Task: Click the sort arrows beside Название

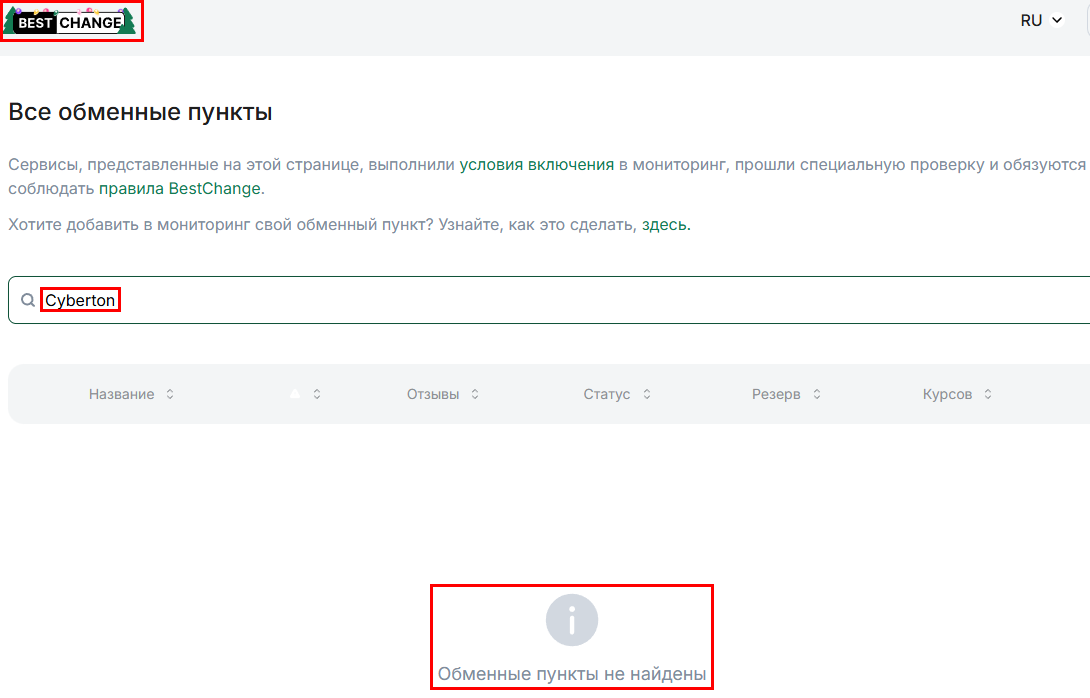Action: point(170,394)
